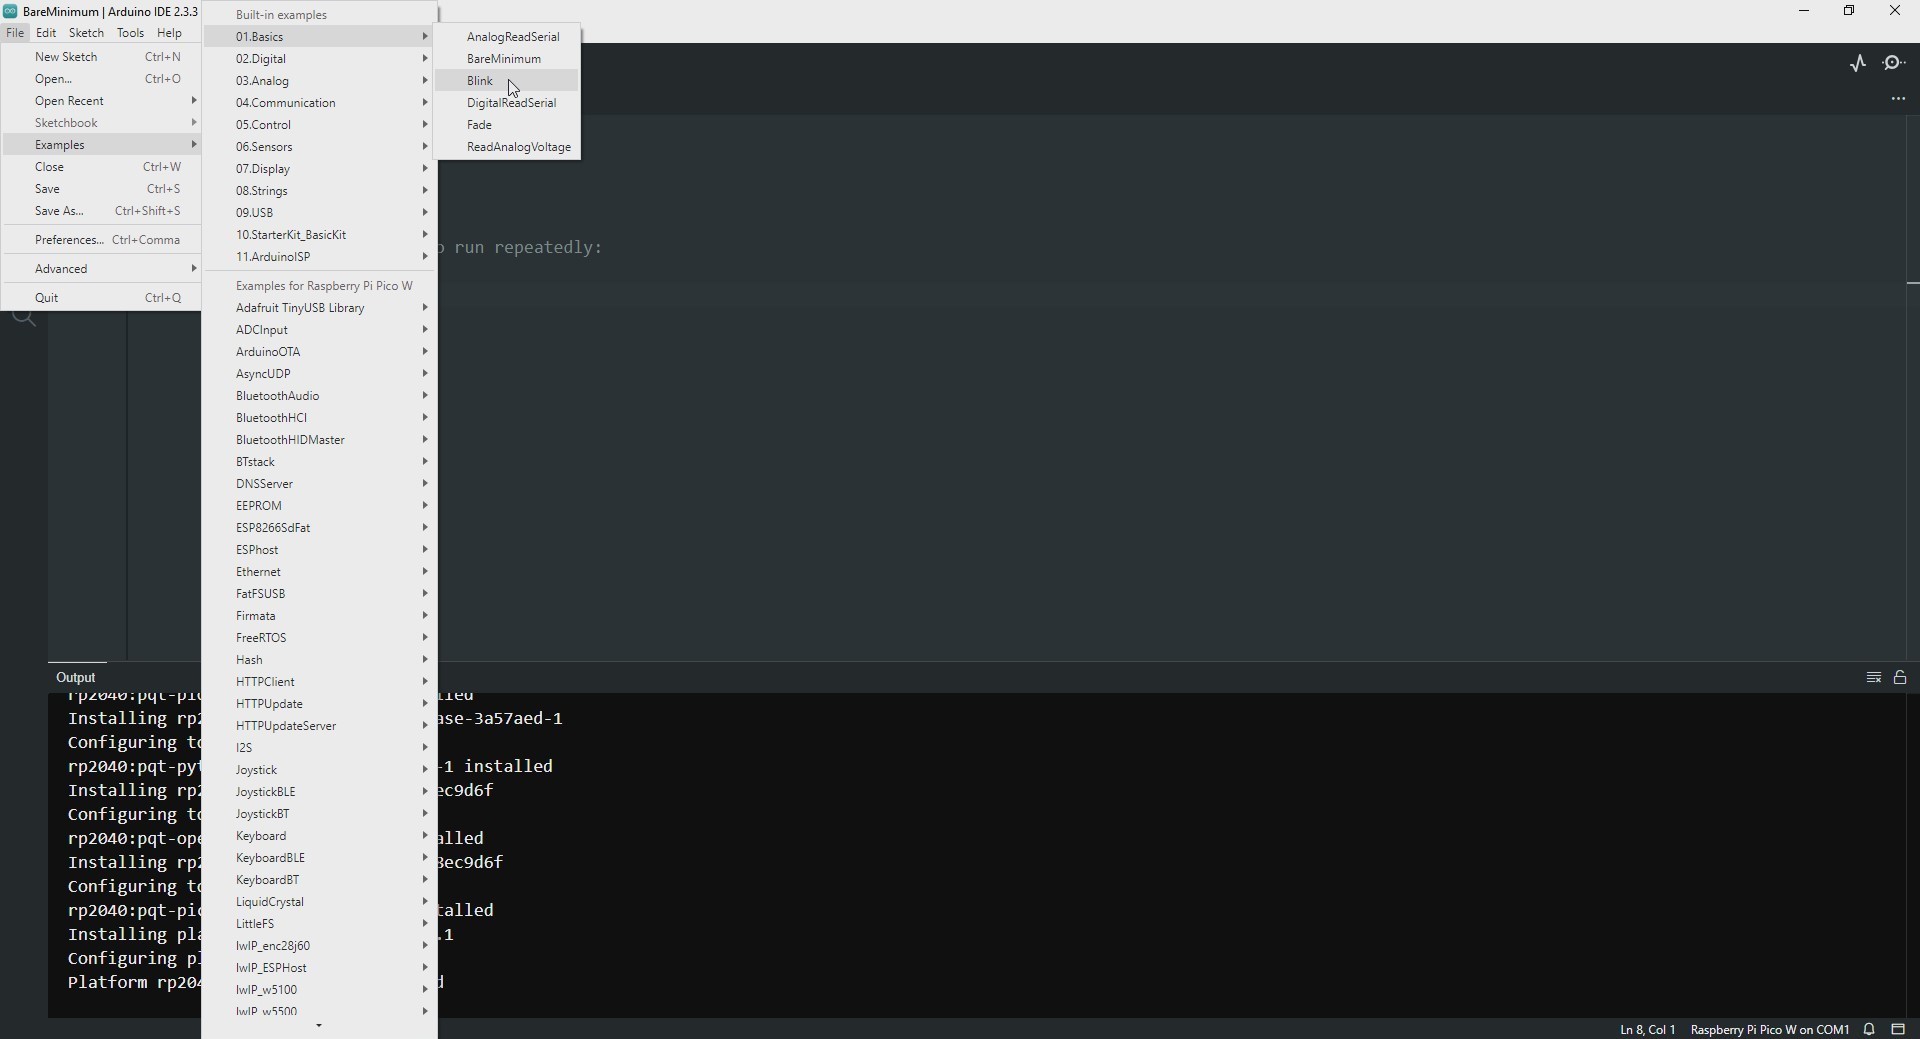Expand the Sketchbook submenu

(102, 123)
